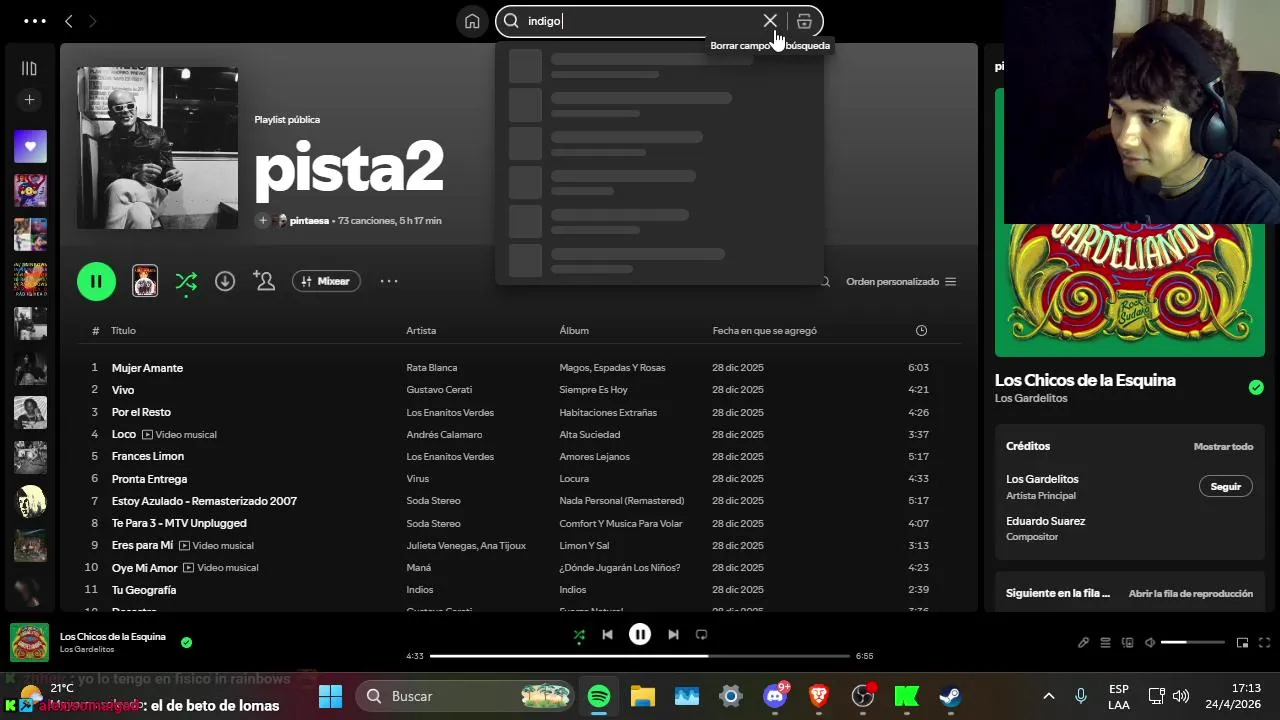Sort by Fecha en que se agregó

tap(764, 331)
